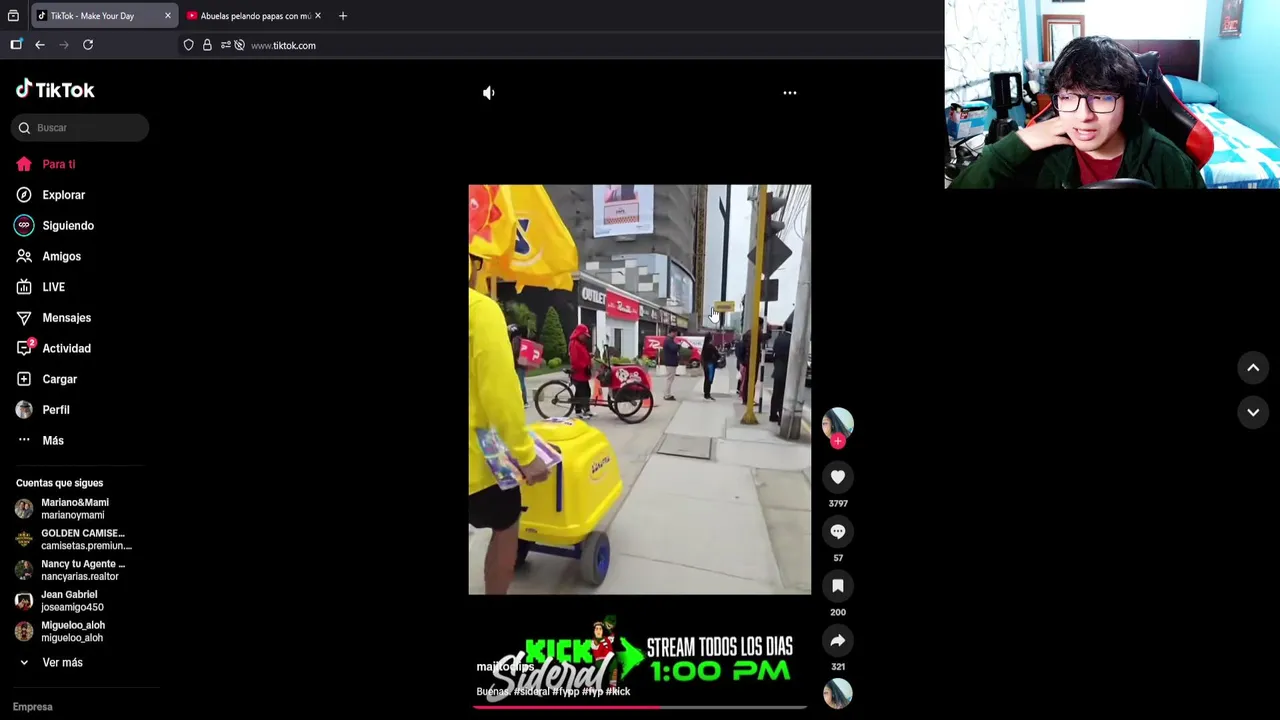Close the Abuelas pelando papas tab
Screen dimensions: 1280x720
(318, 16)
